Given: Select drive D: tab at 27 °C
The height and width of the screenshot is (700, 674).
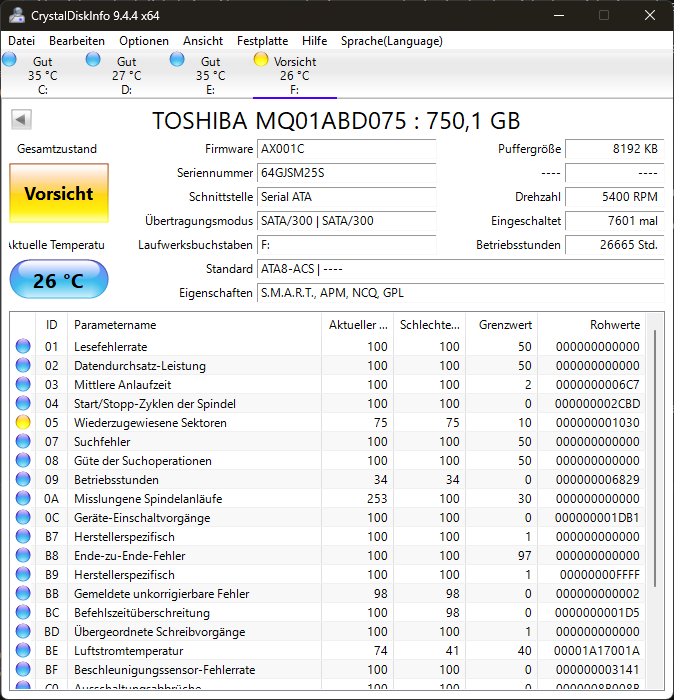Looking at the screenshot, I should pyautogui.click(x=126, y=75).
